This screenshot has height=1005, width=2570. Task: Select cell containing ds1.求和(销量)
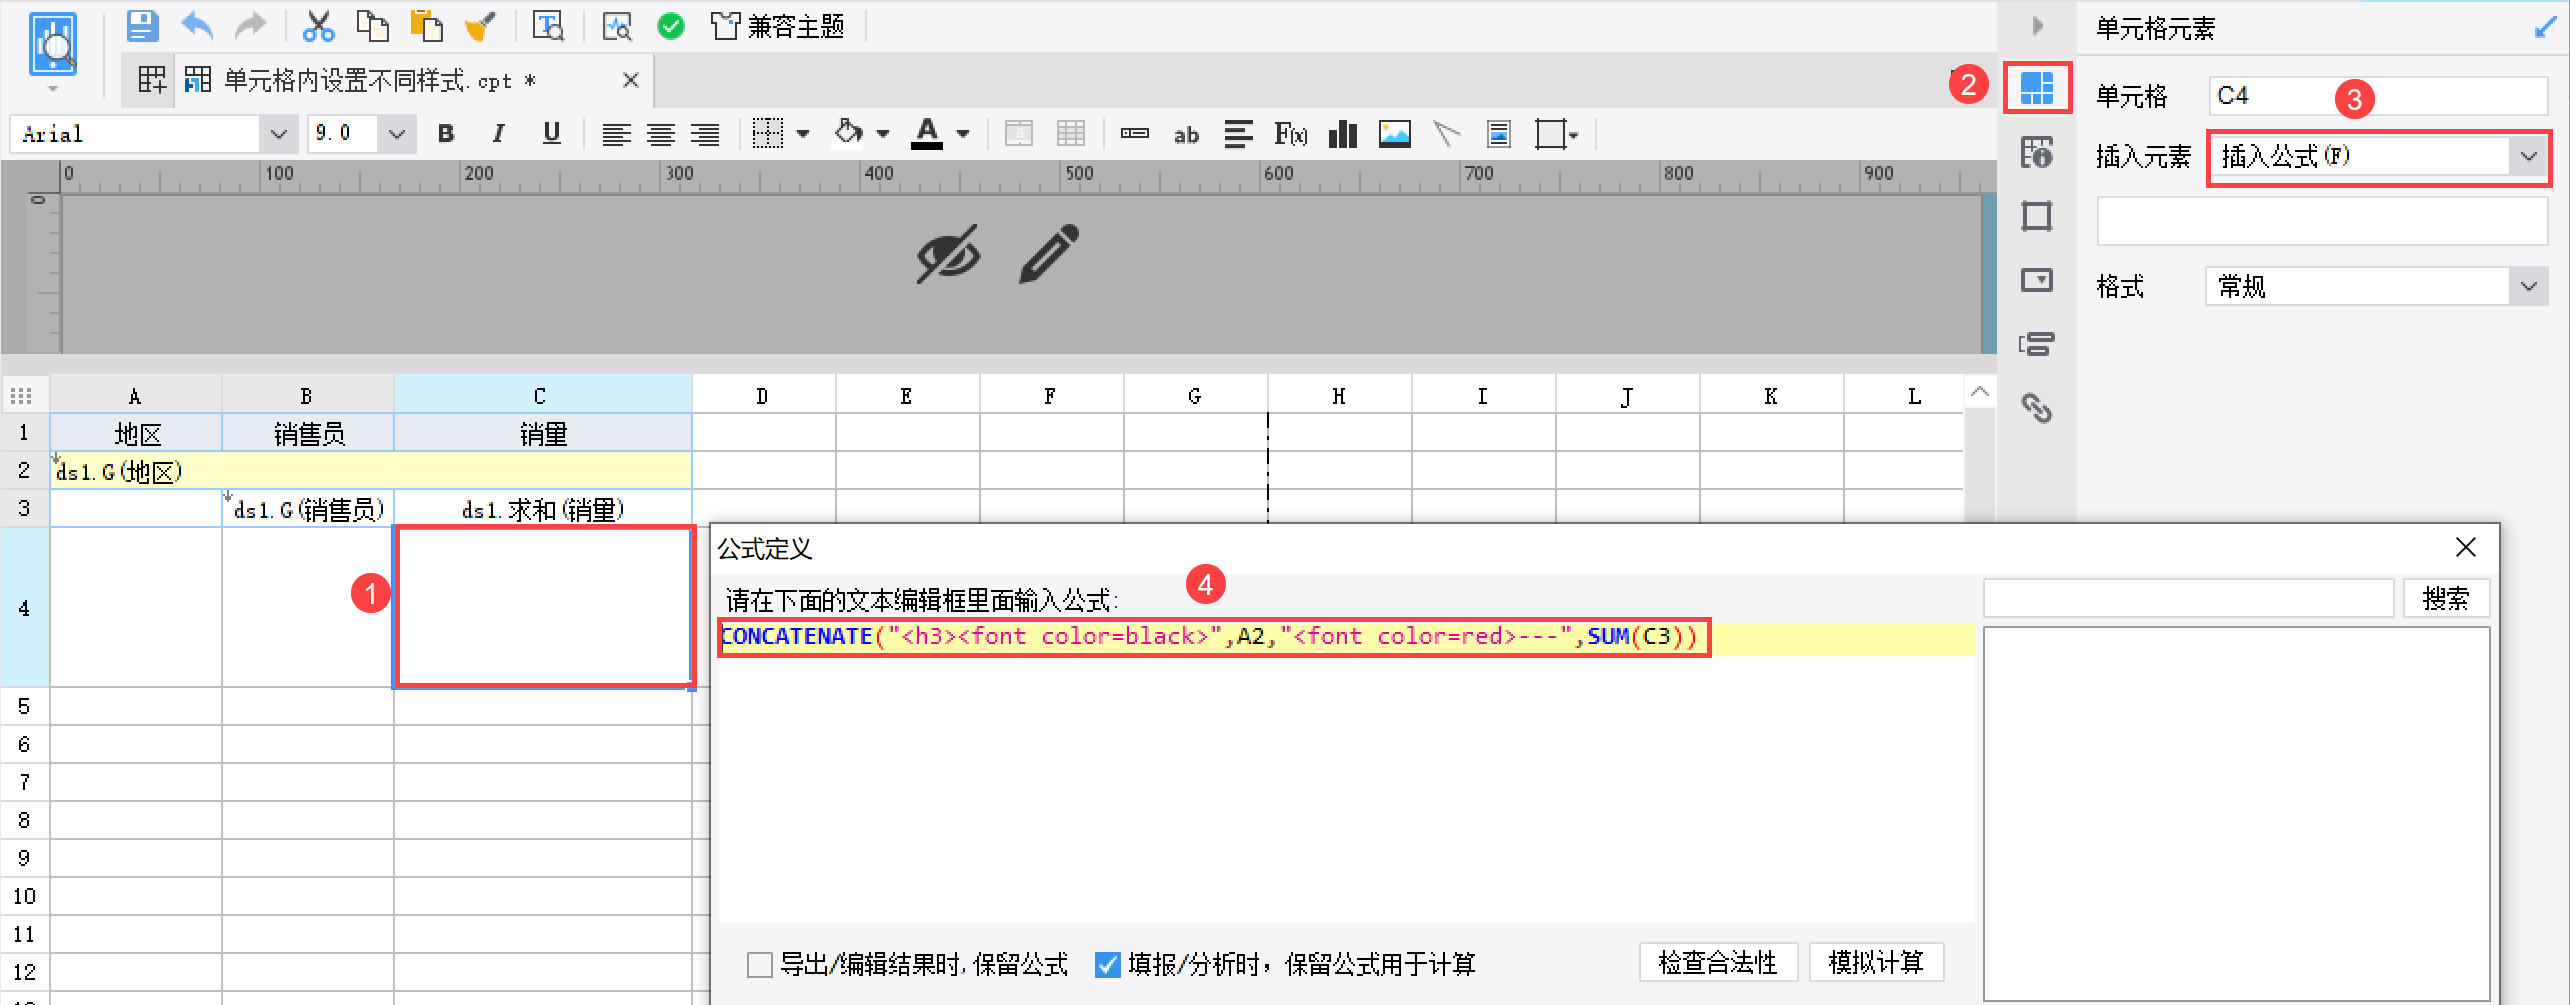pyautogui.click(x=543, y=509)
